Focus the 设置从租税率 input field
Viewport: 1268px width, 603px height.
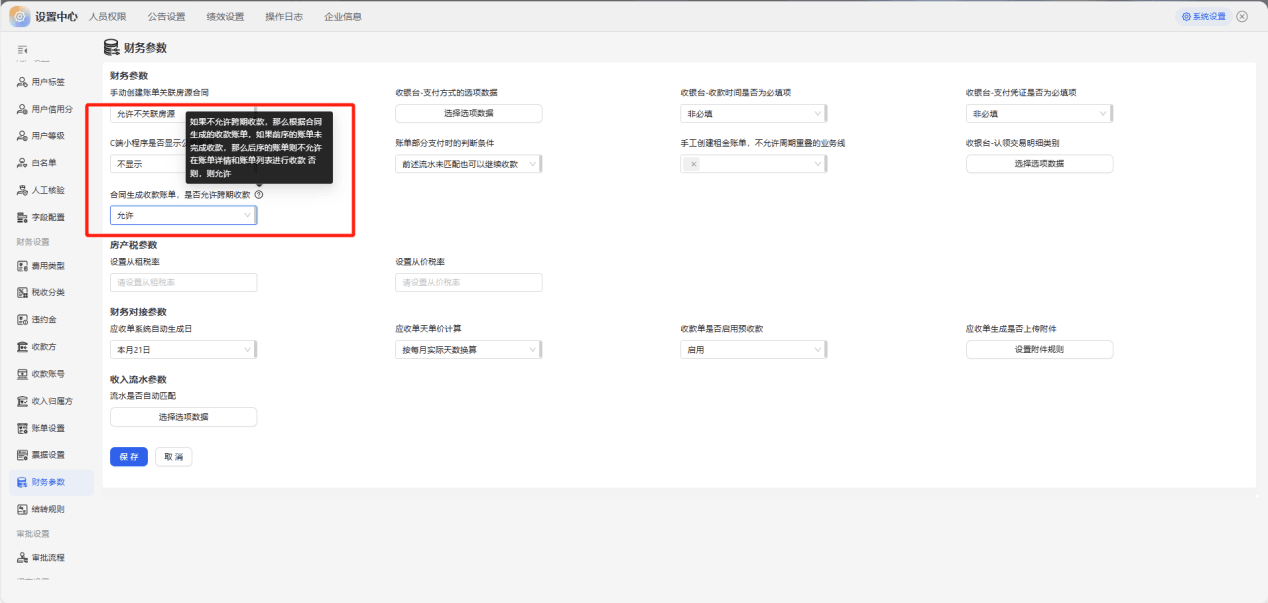tap(183, 282)
